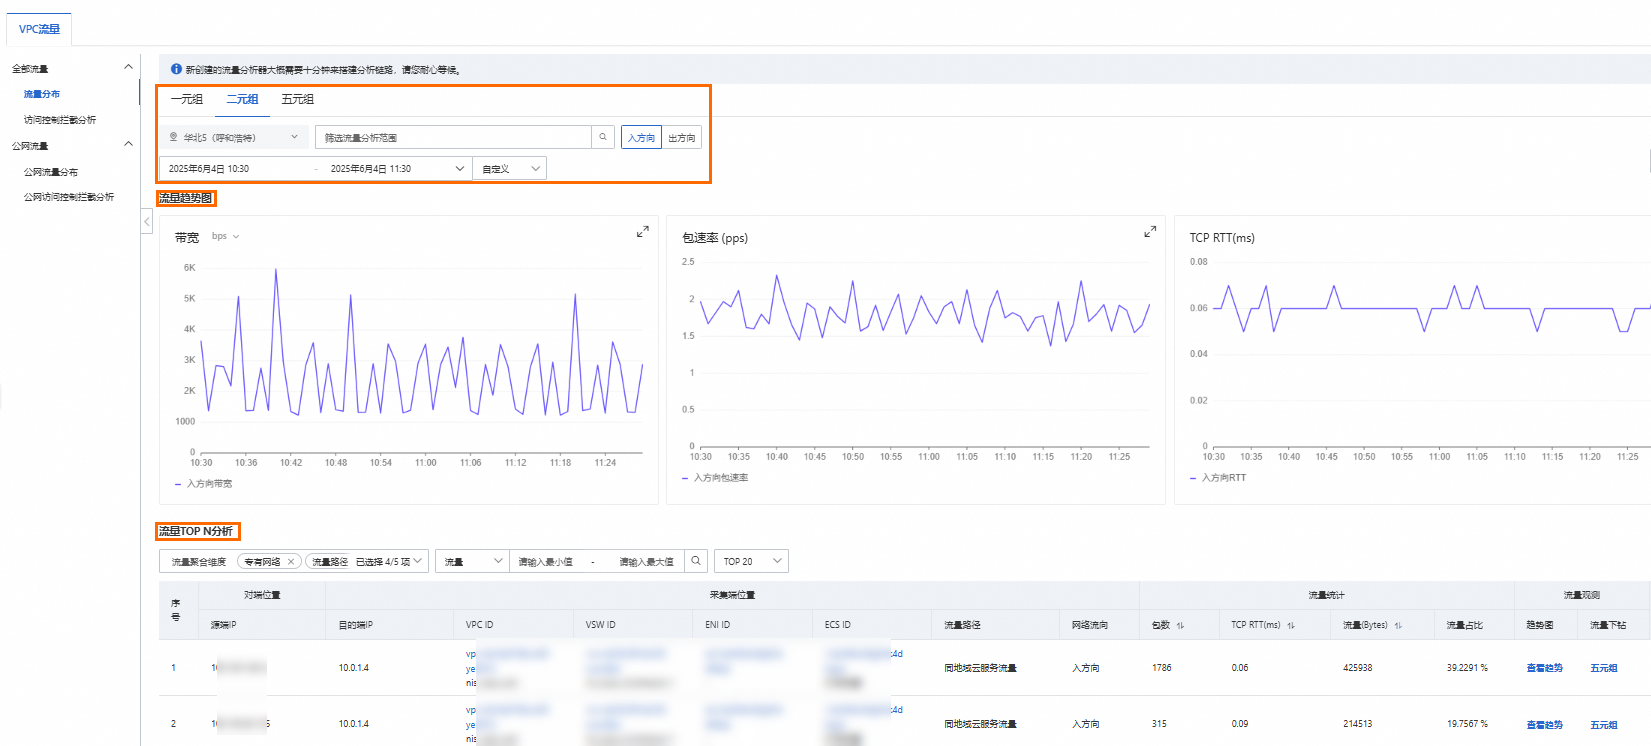Click search icon in 筛选流量分析范围 field
This screenshot has width=1651, height=746.
pos(602,137)
